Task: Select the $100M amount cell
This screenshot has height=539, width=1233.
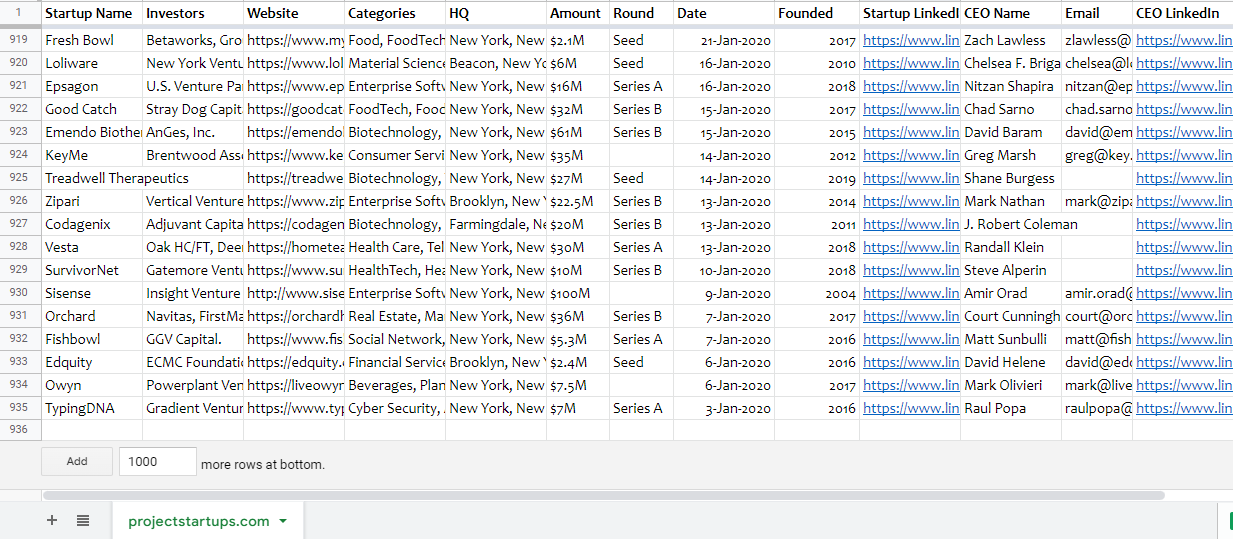Action: (x=578, y=293)
